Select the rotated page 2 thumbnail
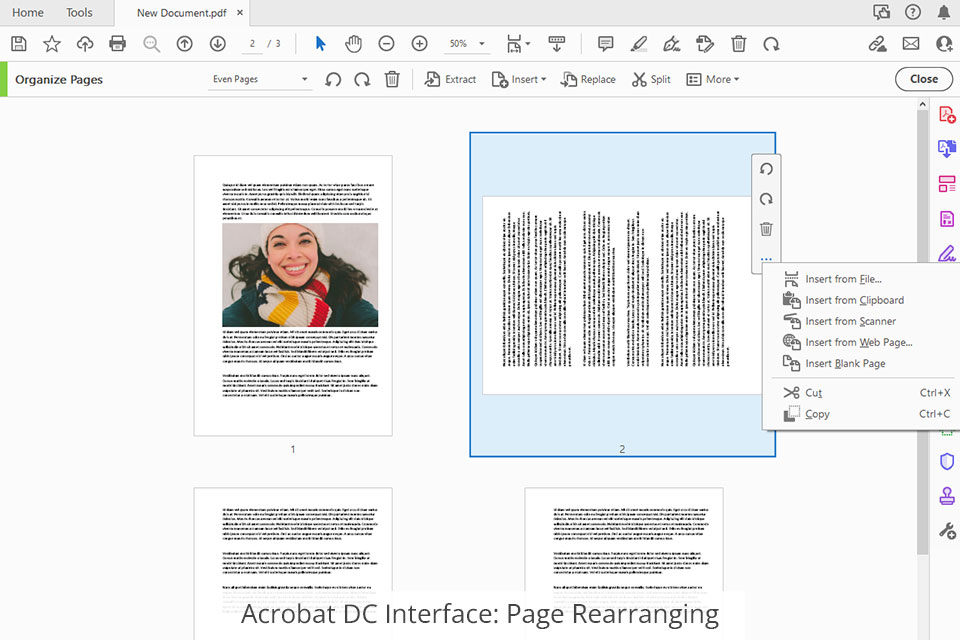Viewport: 960px width, 640px height. tap(623, 295)
